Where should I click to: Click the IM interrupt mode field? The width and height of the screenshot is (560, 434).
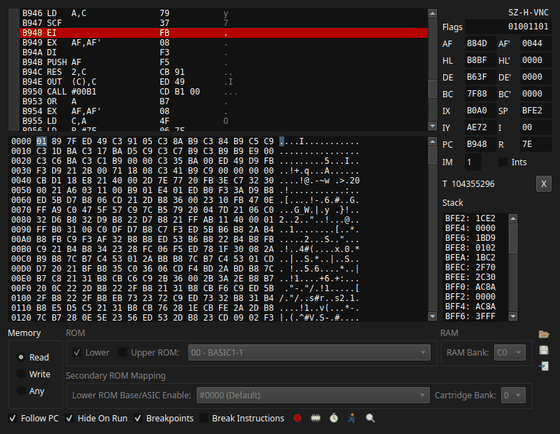[473, 162]
